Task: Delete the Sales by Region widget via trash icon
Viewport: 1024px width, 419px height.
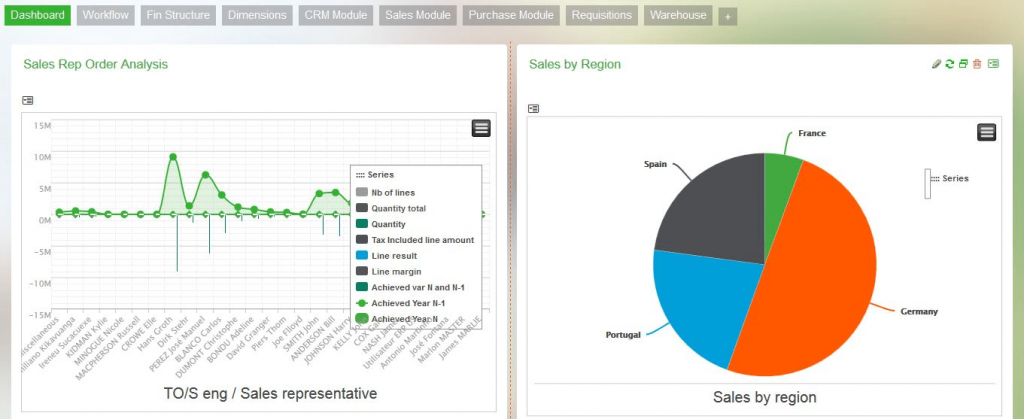Action: click(x=977, y=64)
